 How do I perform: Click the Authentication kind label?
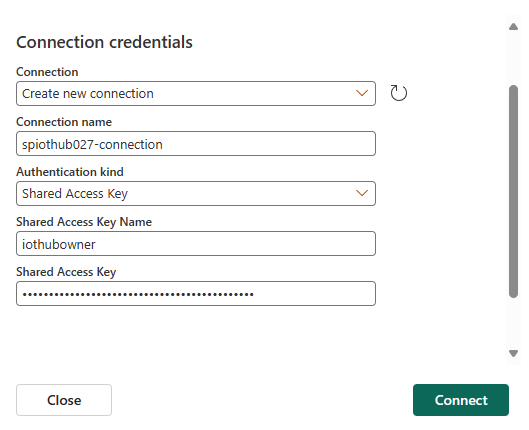70,172
